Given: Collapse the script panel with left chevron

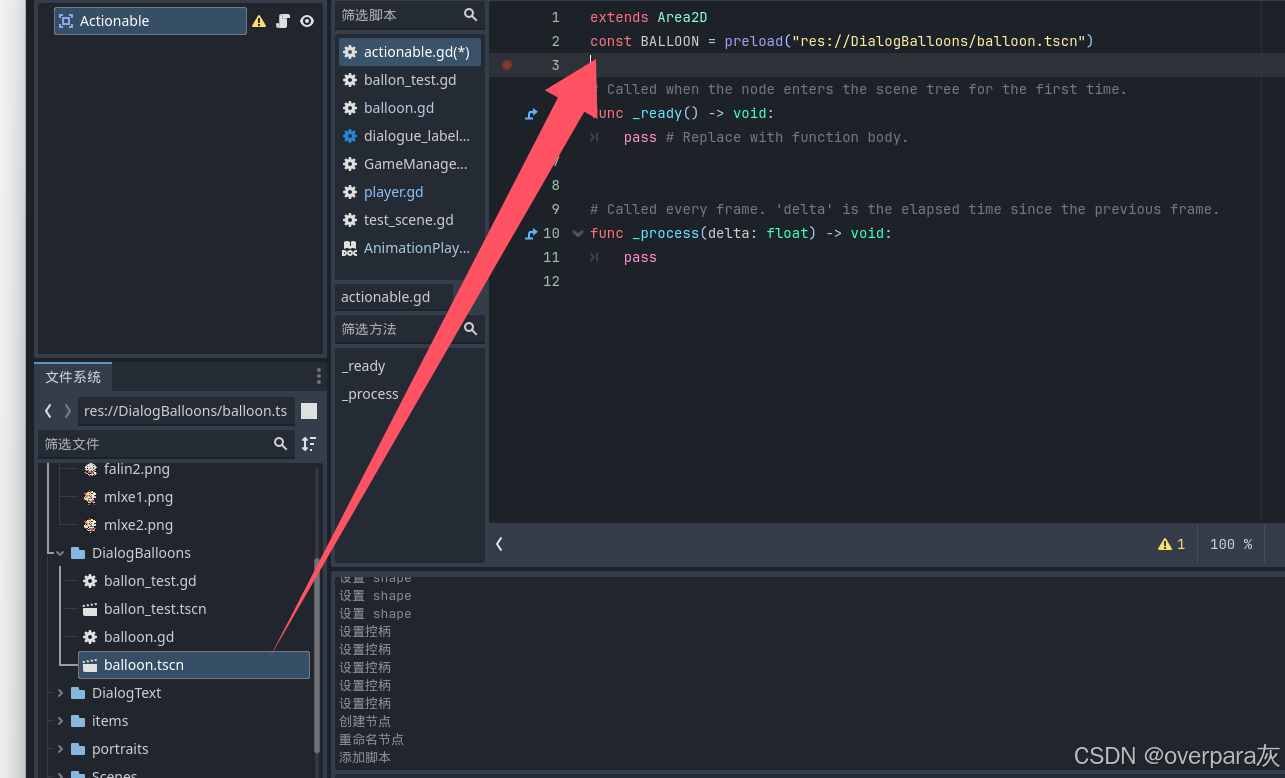Looking at the screenshot, I should tap(499, 544).
